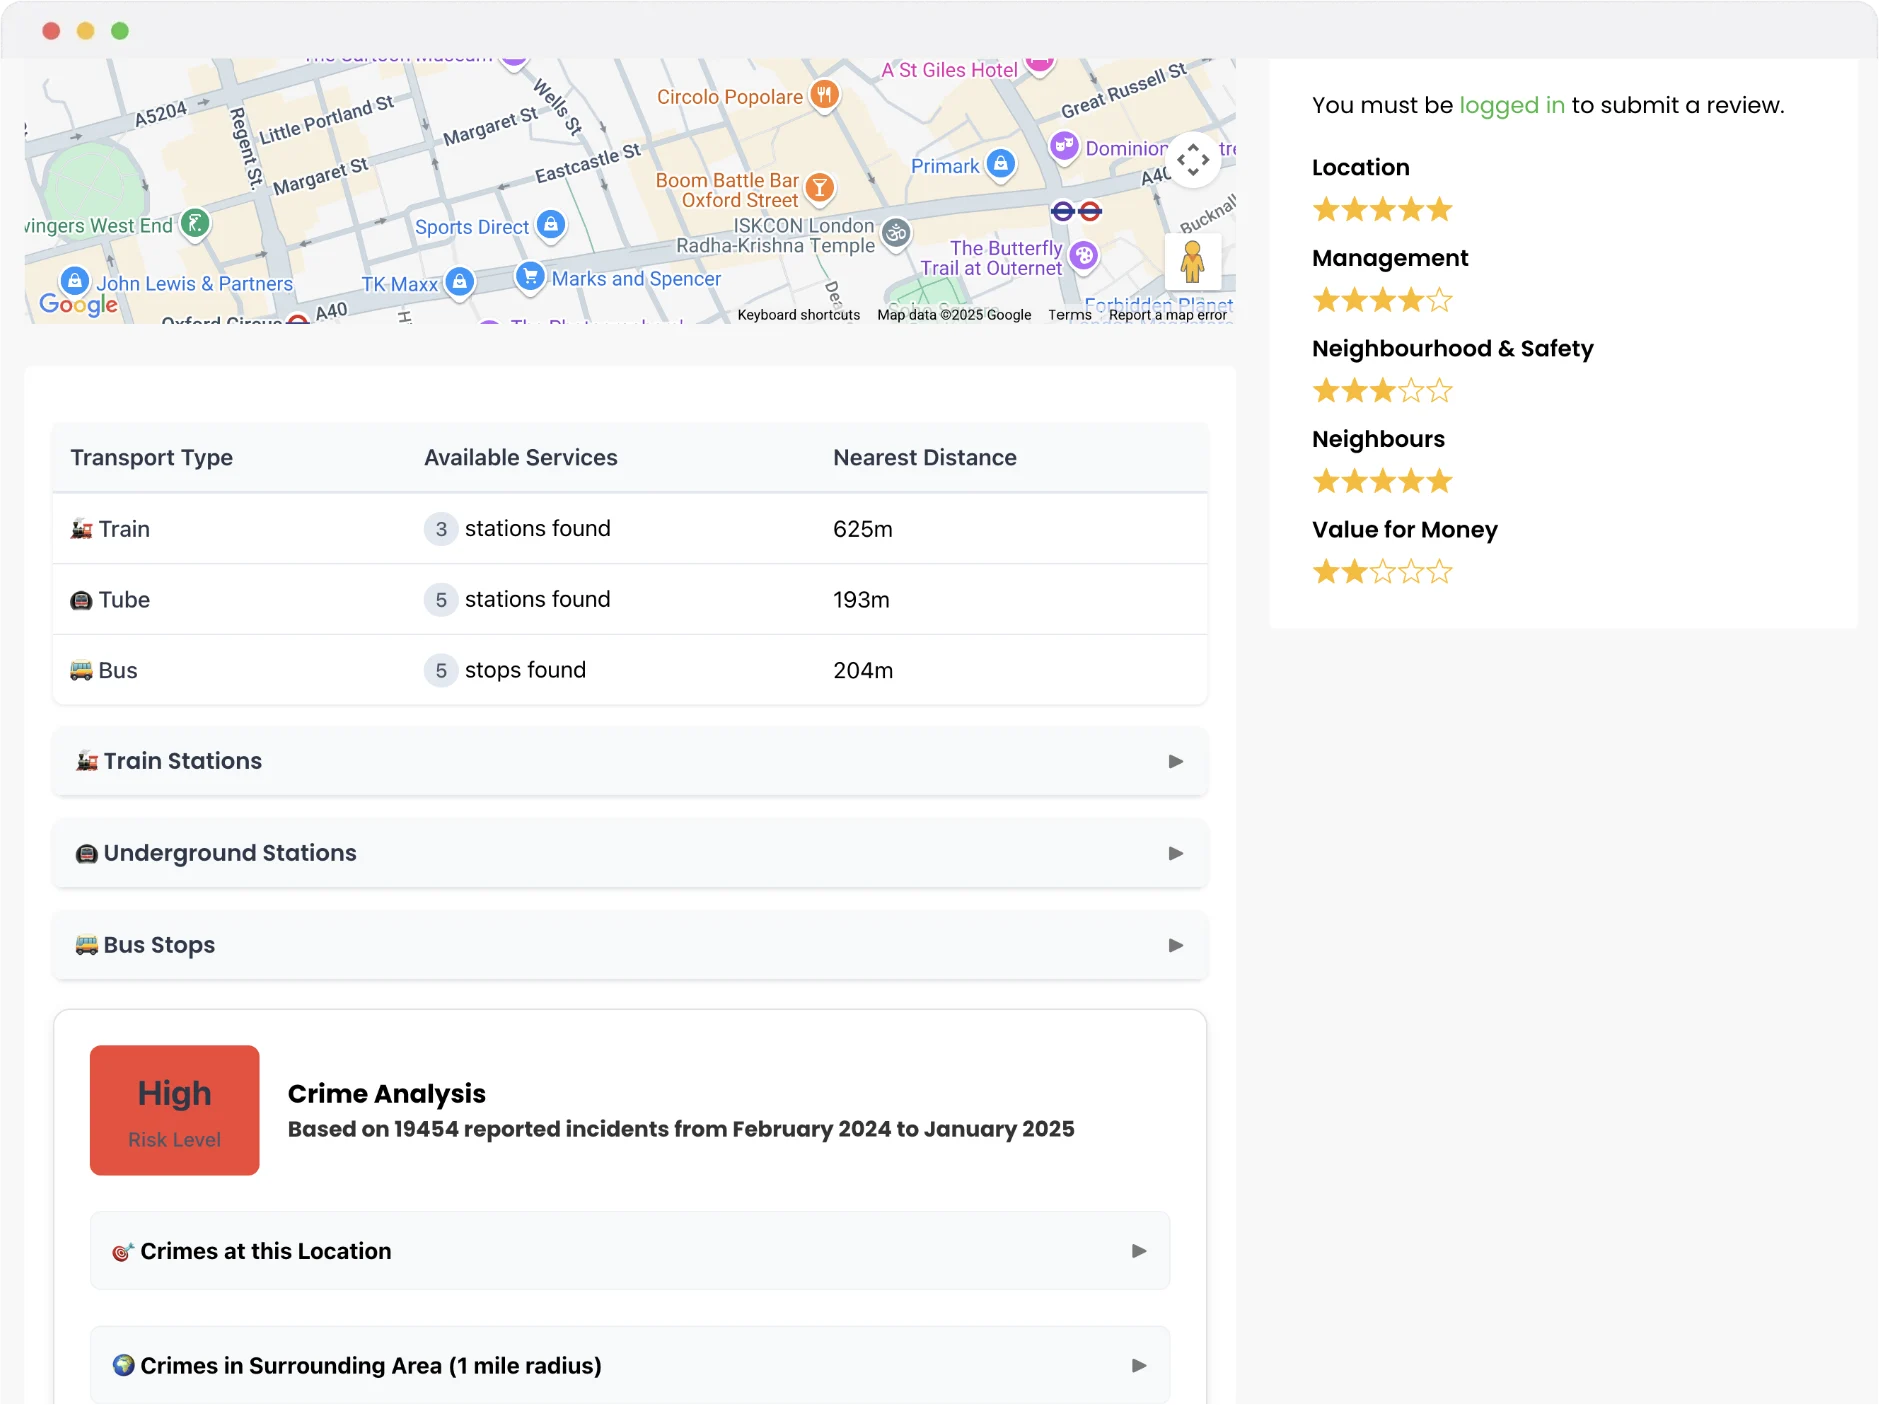Click the Boom Battle Bar map marker
Viewport: 1879px width, 1405px height.
click(x=819, y=187)
